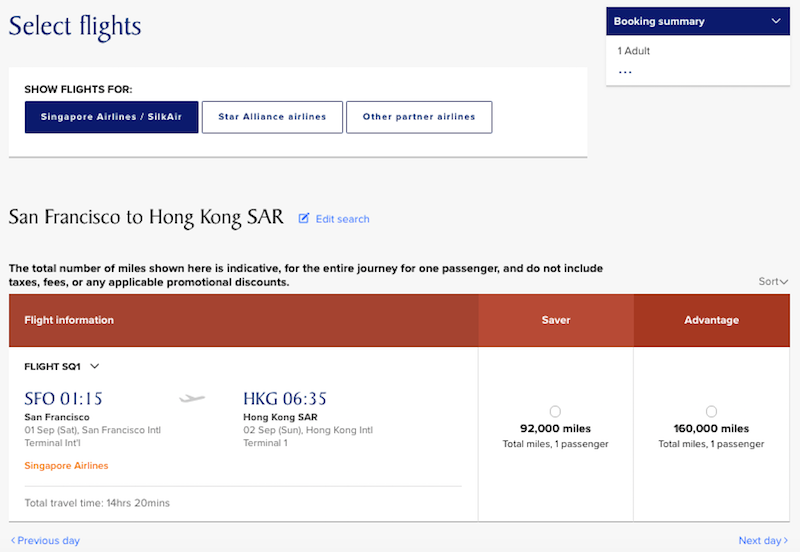Screen dimensions: 800x552
Task: Click the airplane icon between SFO and HKG
Action: 192,398
